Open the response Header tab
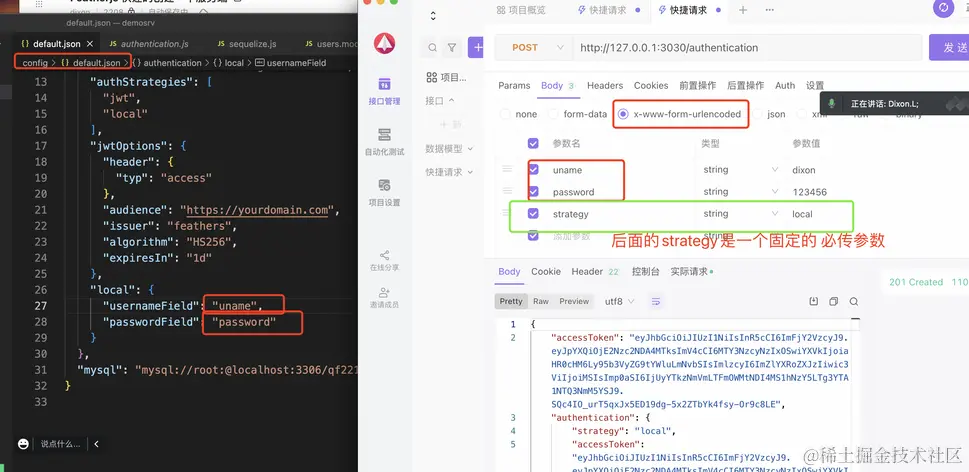 [x=595, y=271]
